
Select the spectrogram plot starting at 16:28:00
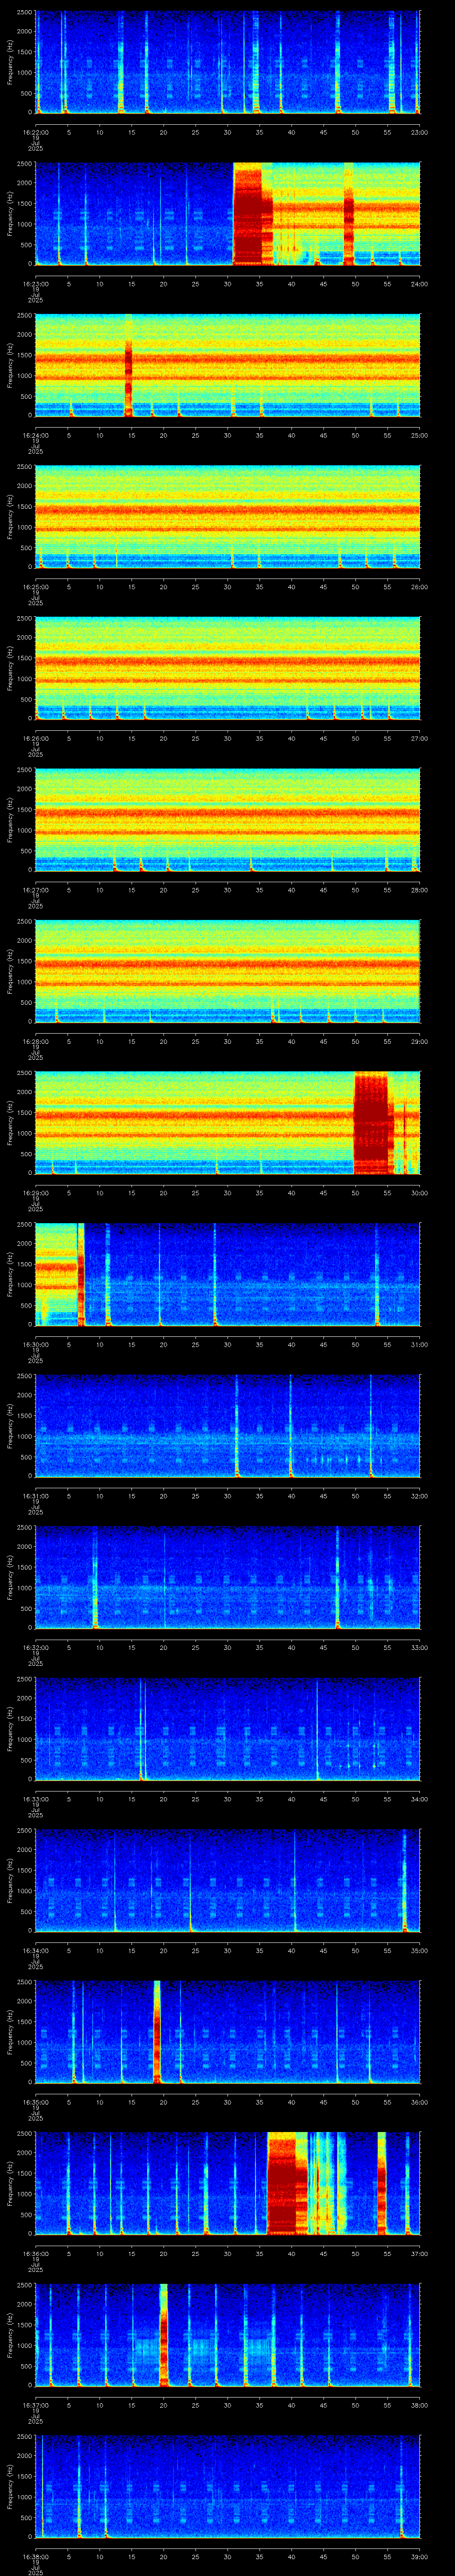(x=227, y=971)
